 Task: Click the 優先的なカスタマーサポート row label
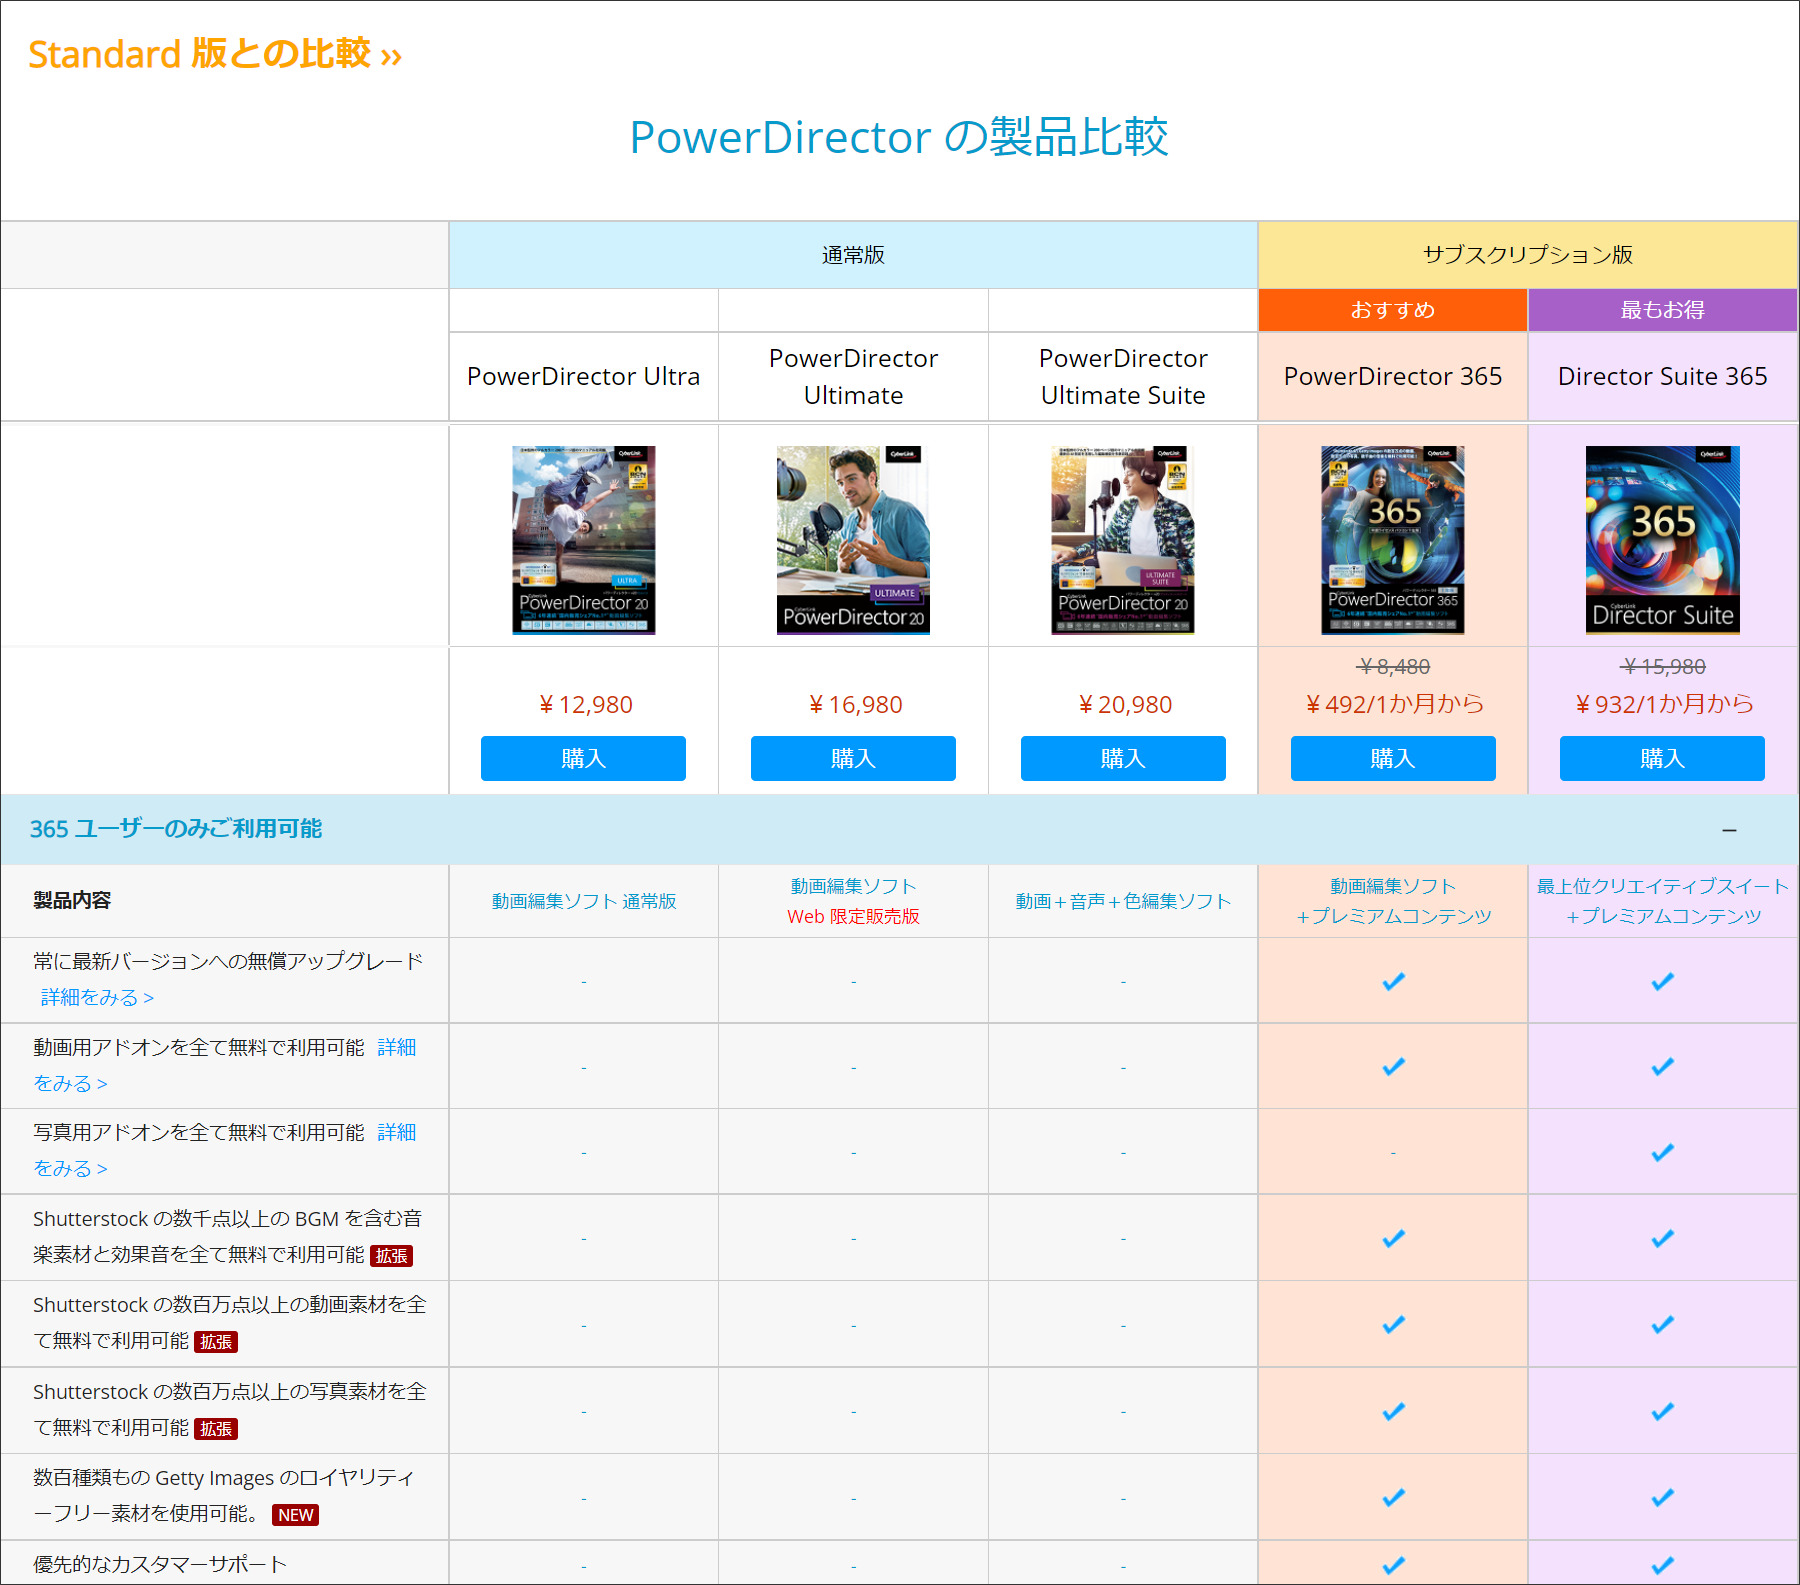point(160,1564)
